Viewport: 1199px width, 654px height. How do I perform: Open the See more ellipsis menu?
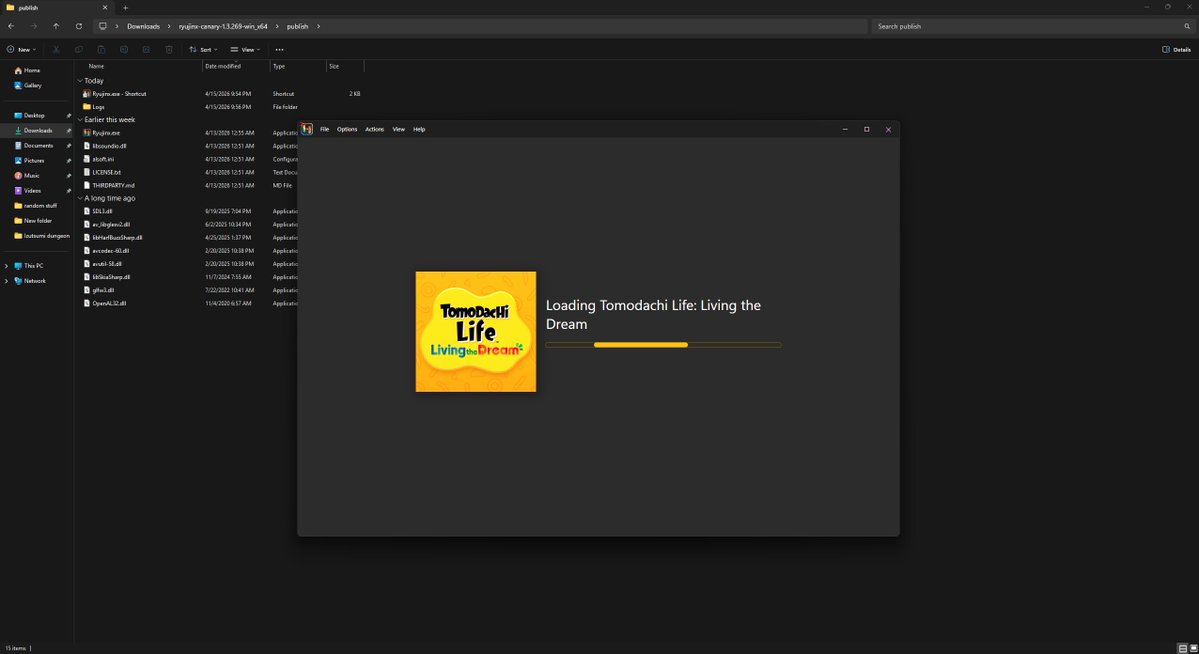279,49
